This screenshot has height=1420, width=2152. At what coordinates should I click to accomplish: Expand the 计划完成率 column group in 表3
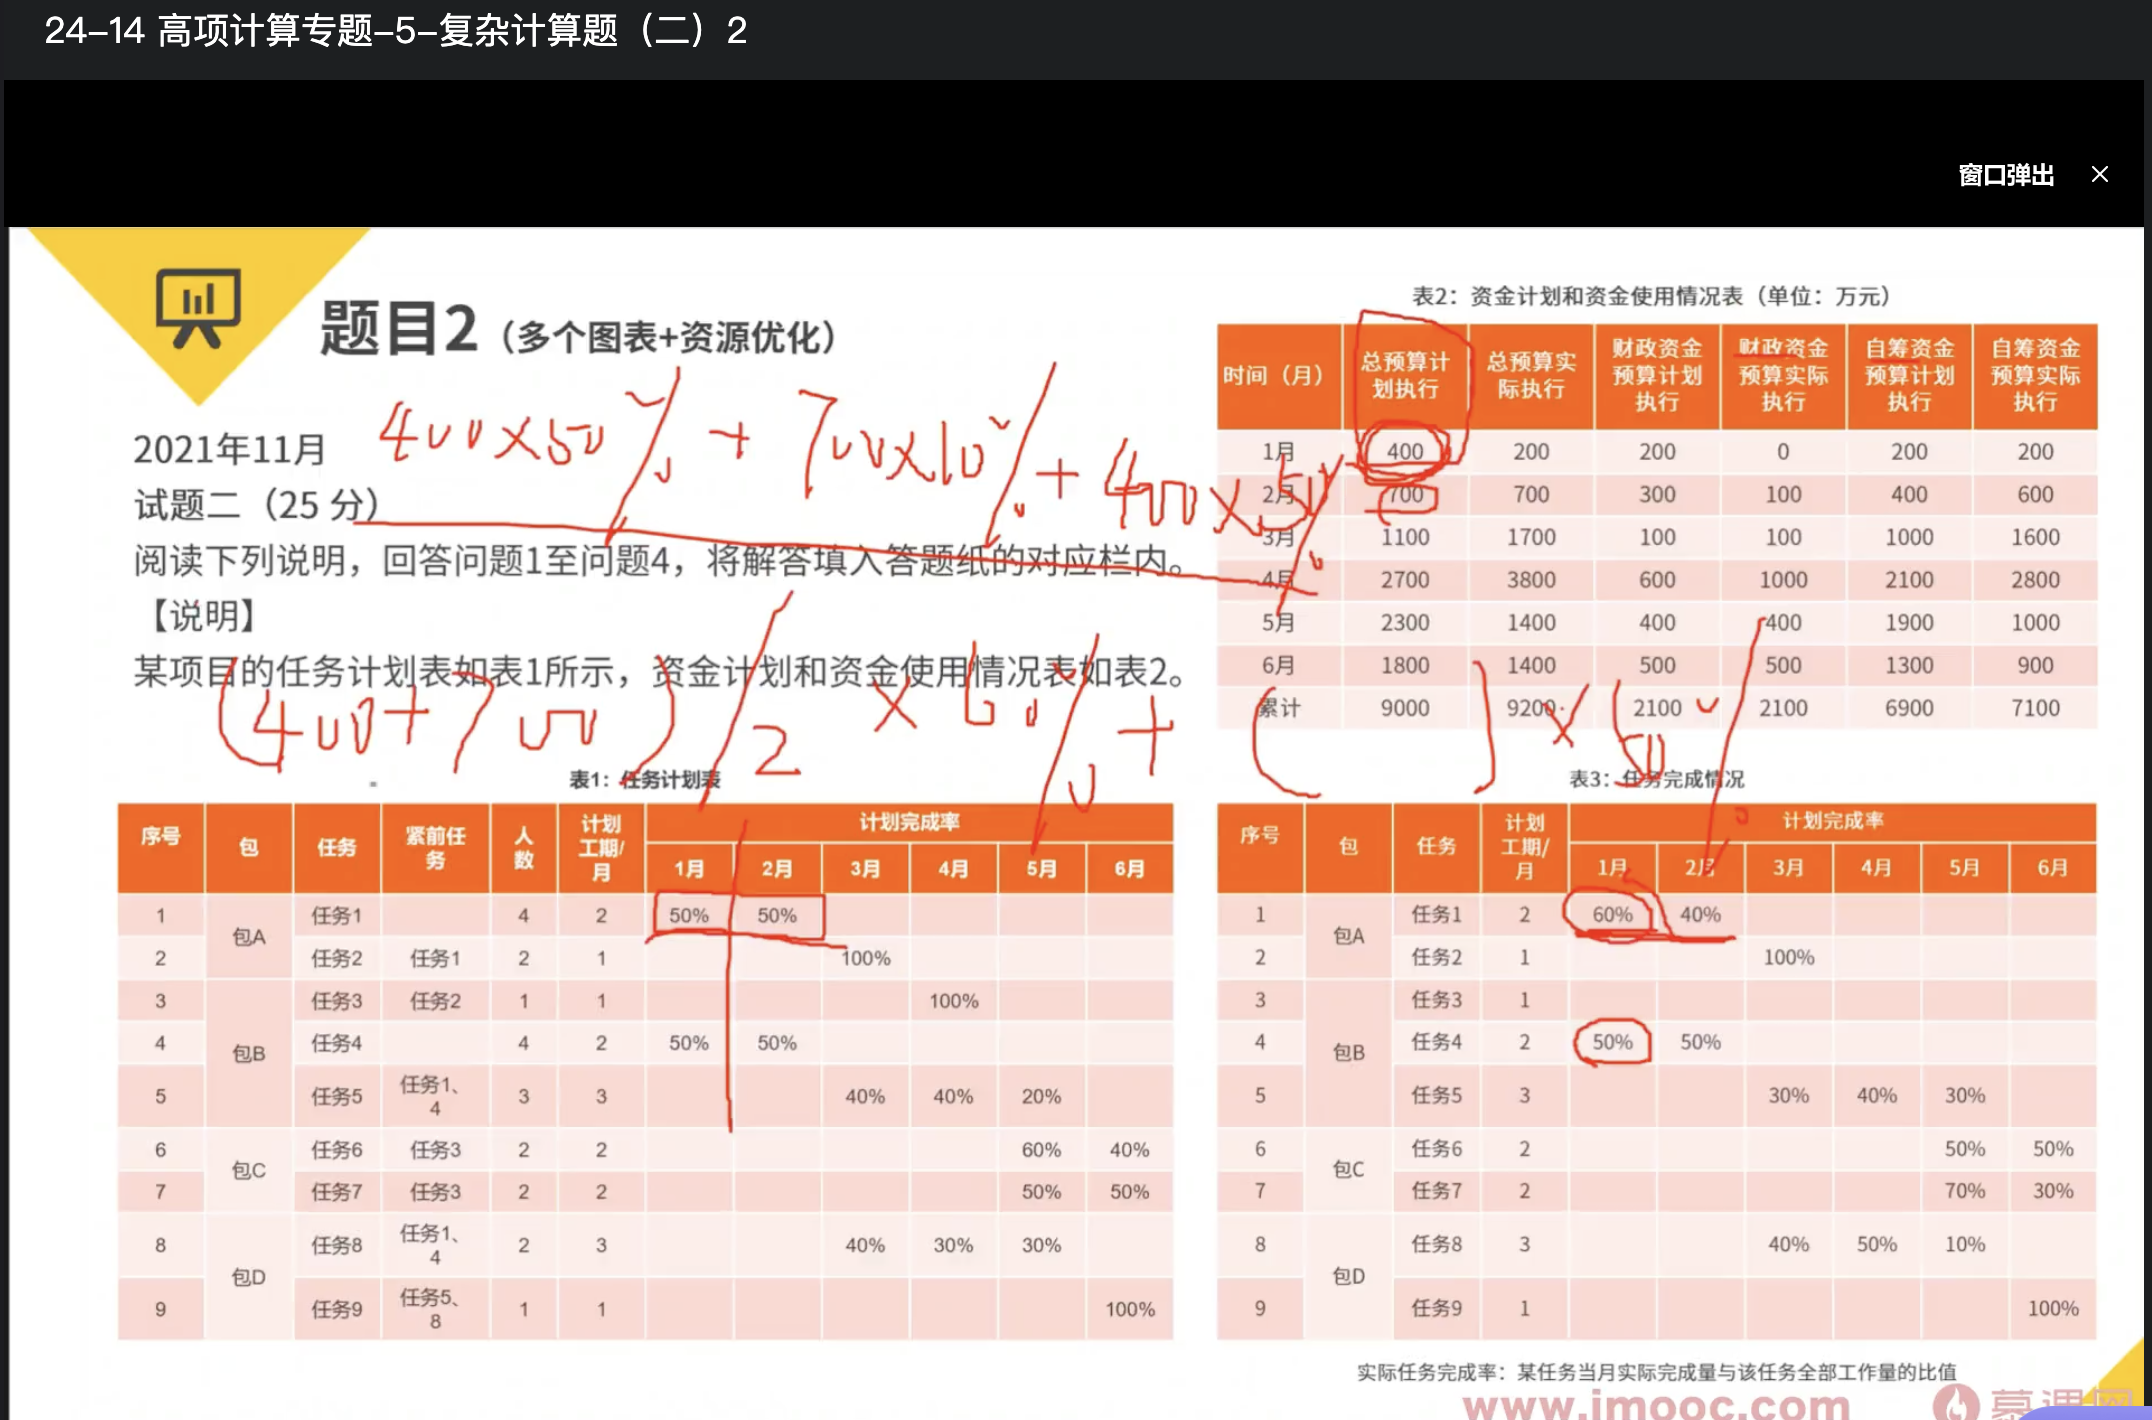coord(1833,820)
